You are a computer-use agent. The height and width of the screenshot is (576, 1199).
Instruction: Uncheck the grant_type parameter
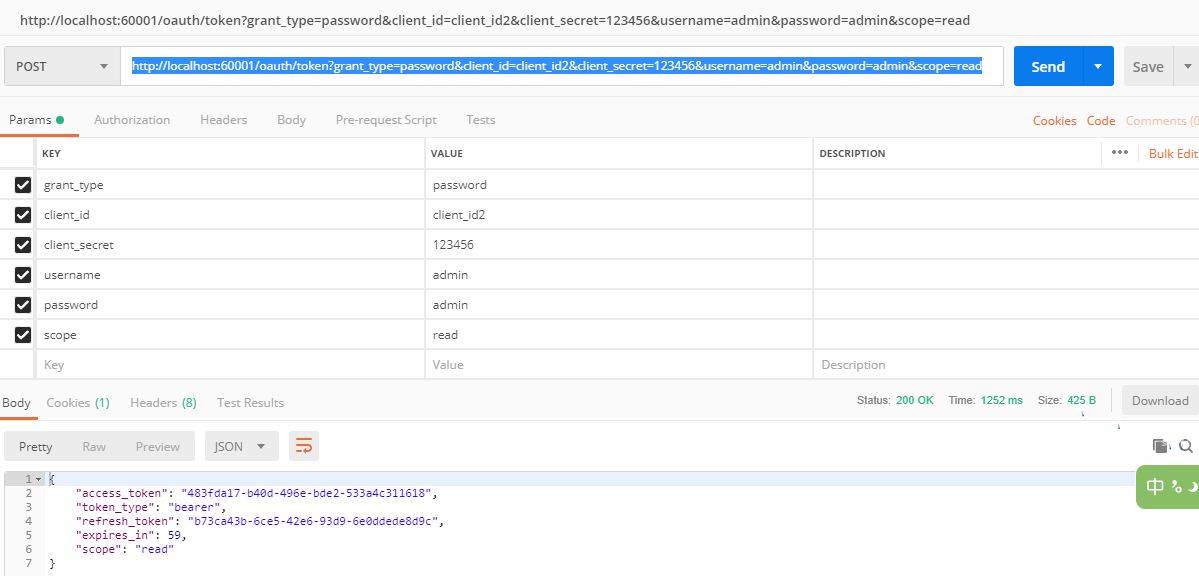point(23,184)
